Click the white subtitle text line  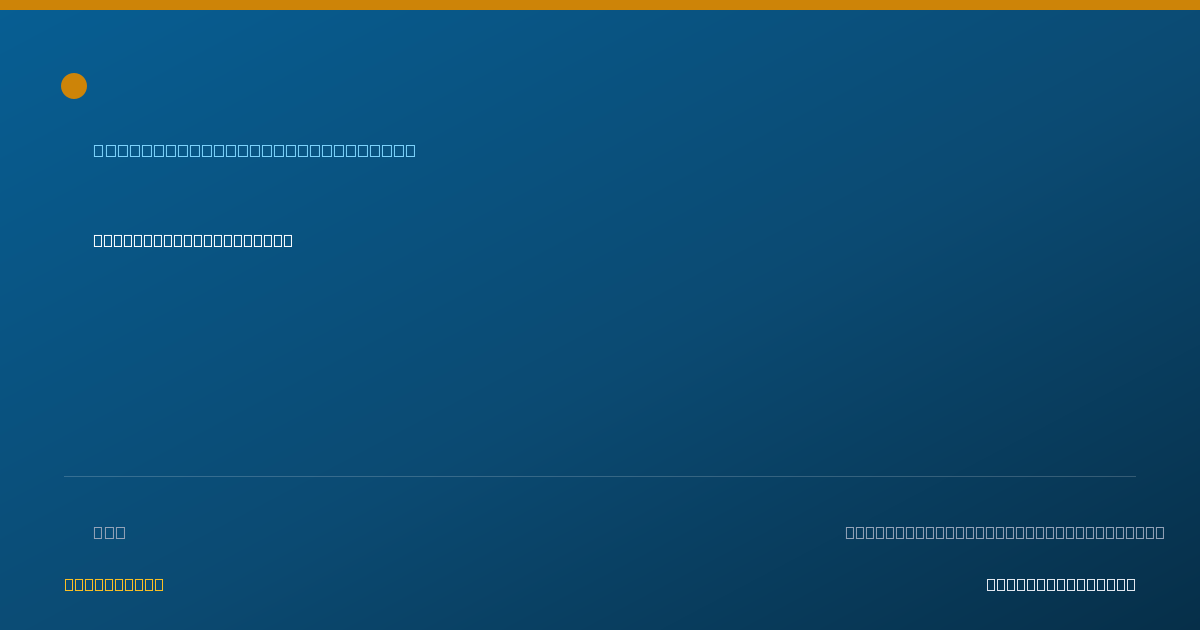point(193,240)
